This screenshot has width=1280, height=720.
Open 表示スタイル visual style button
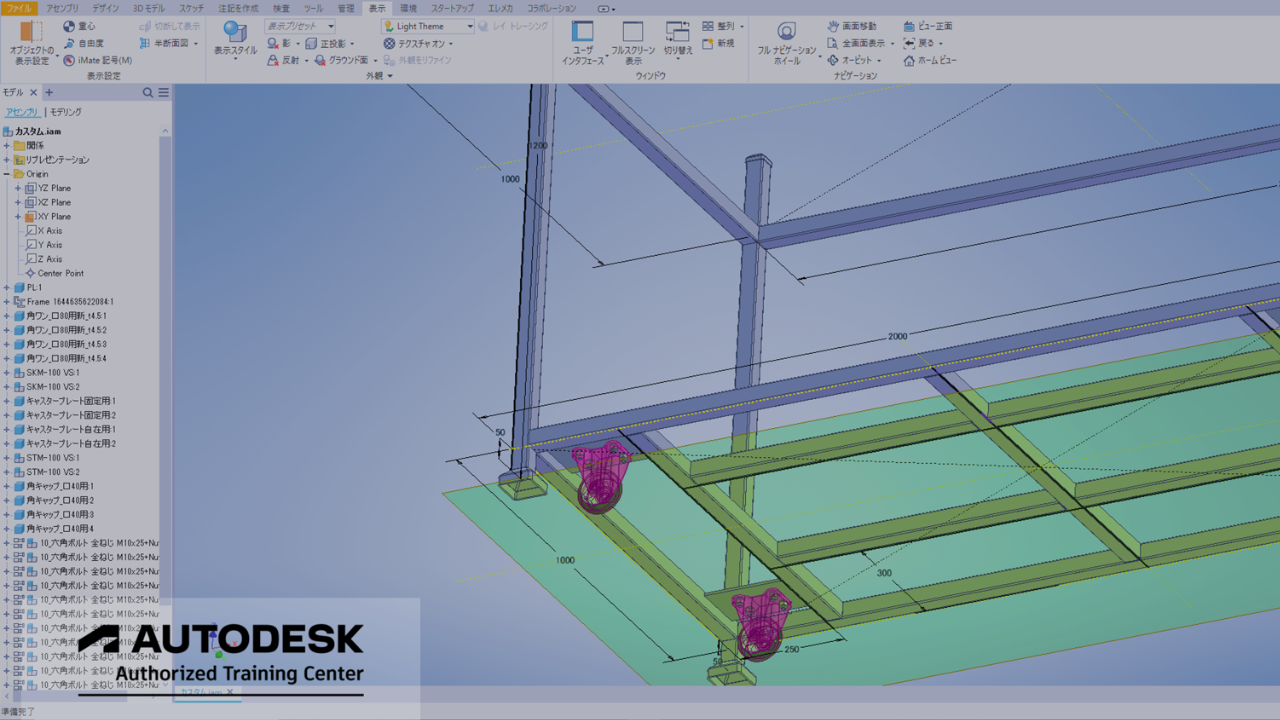click(x=235, y=42)
